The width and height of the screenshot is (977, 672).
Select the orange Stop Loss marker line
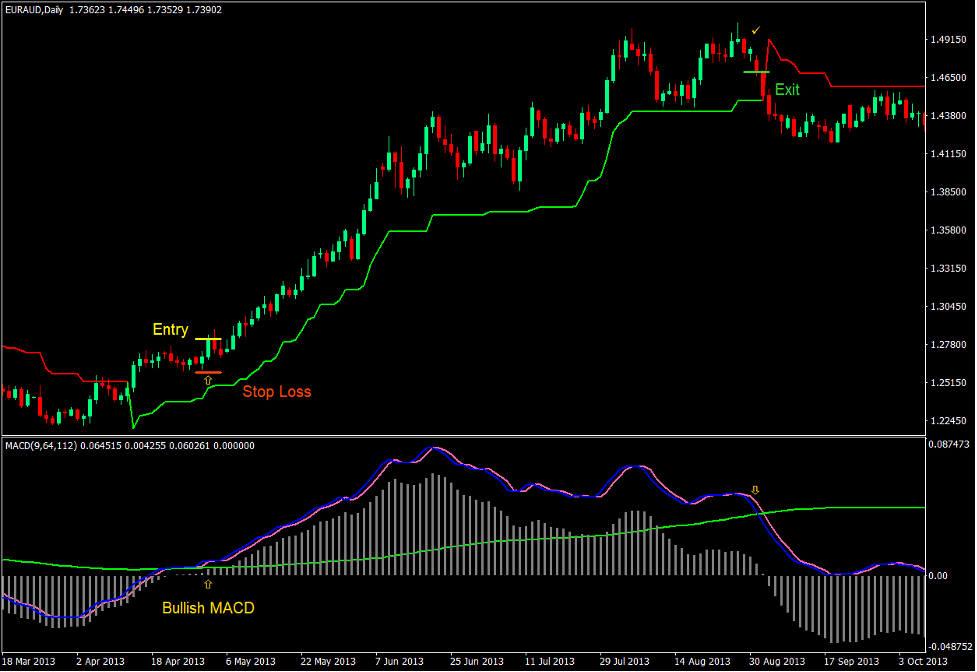(210, 370)
